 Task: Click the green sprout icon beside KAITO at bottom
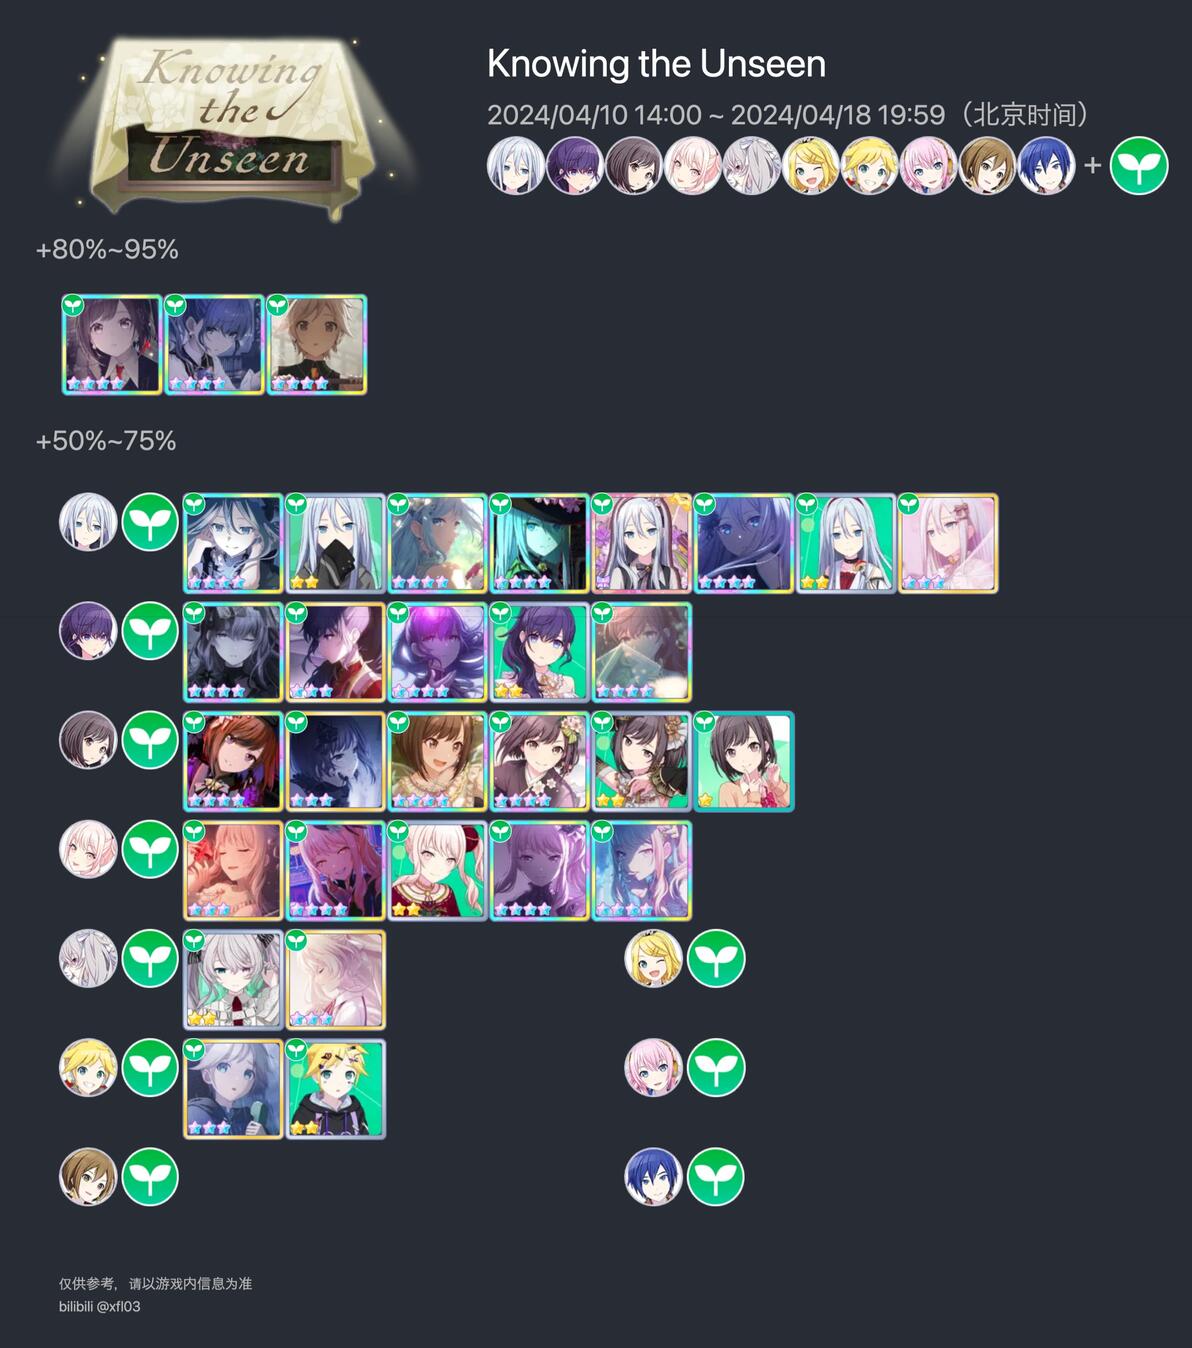[716, 1176]
